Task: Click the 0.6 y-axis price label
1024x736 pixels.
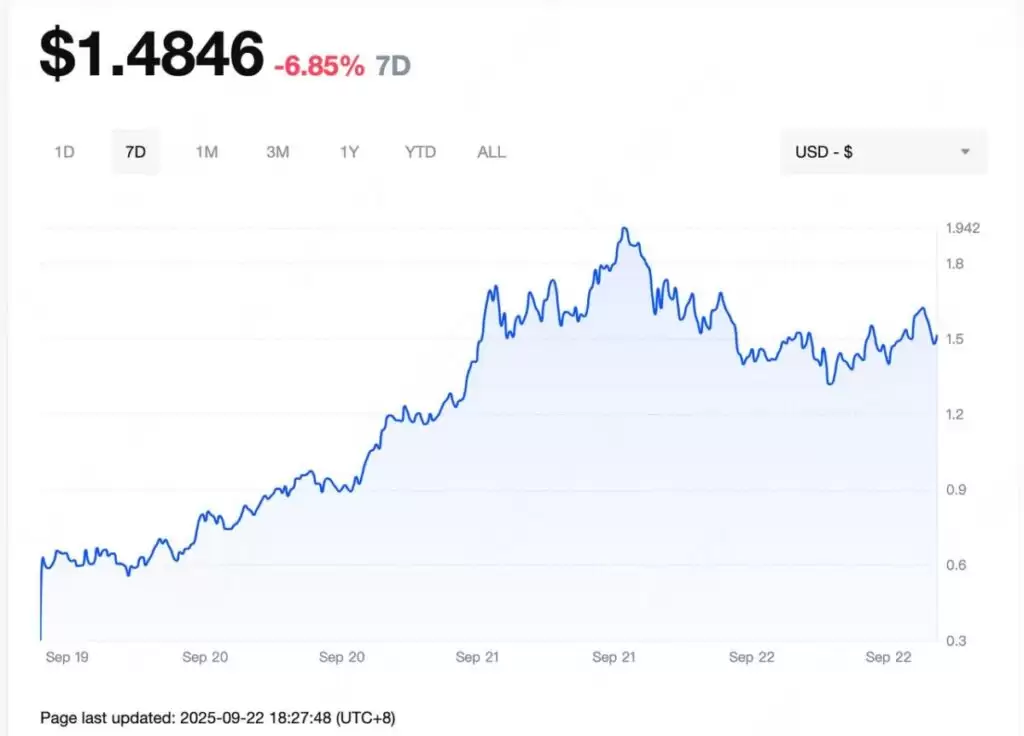Action: coord(954,565)
